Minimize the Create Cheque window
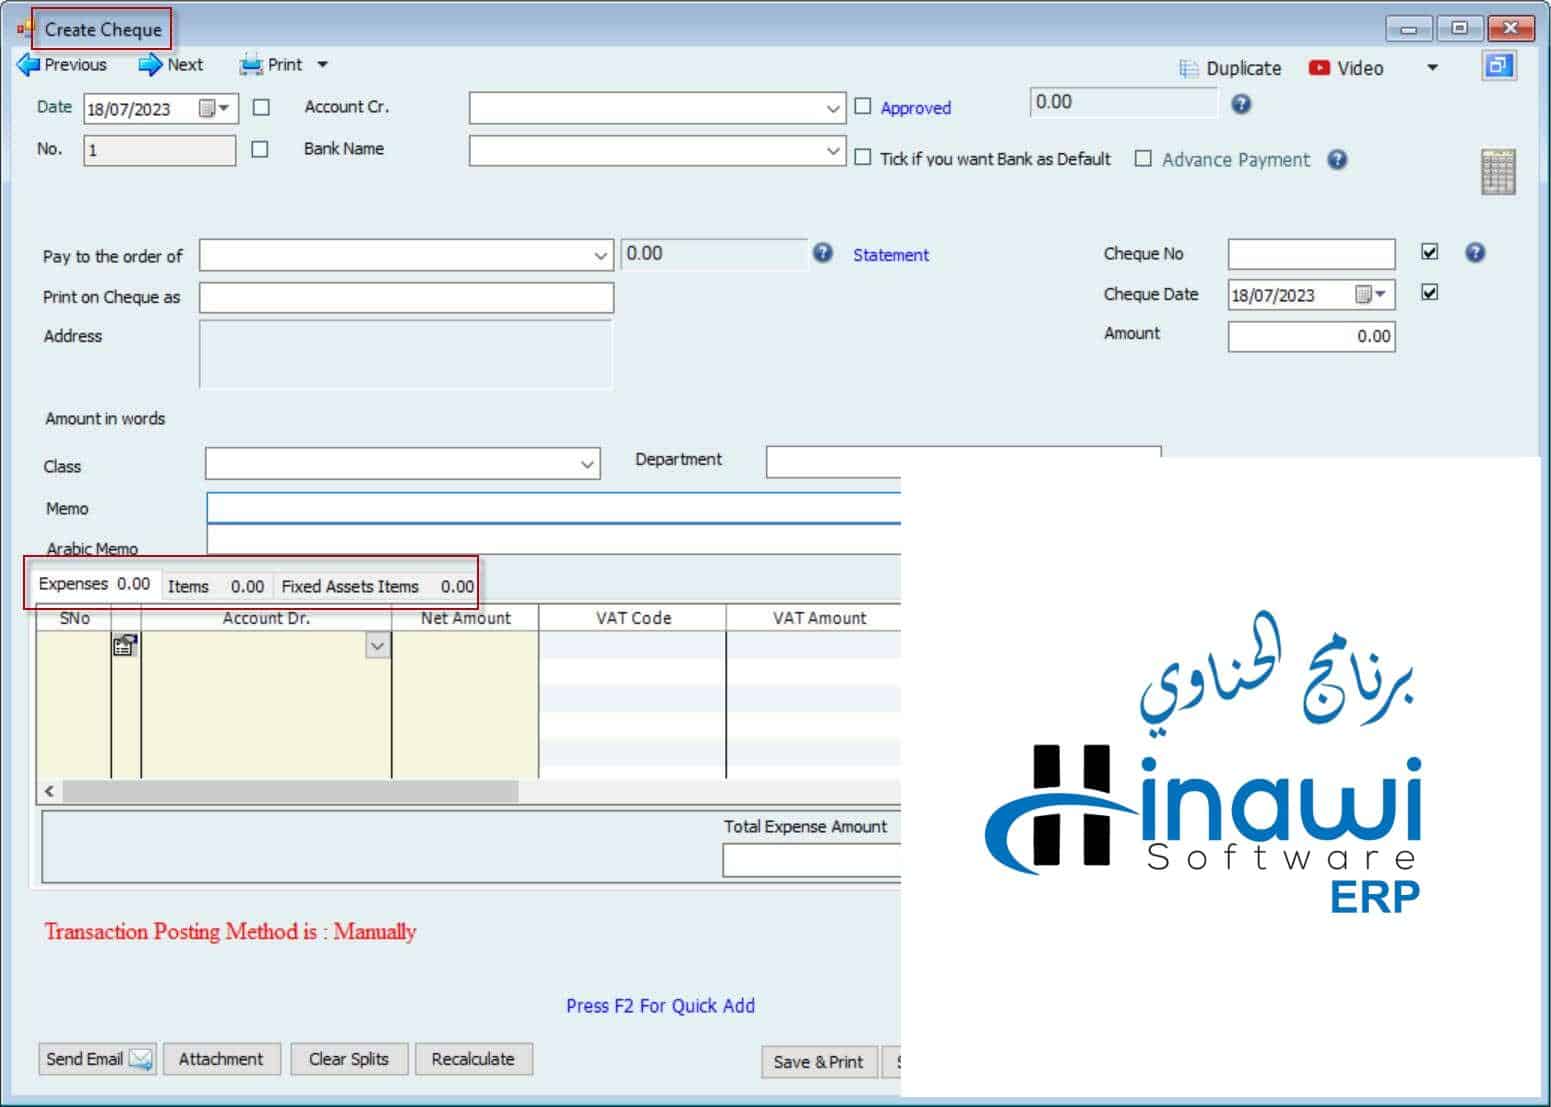The image size is (1551, 1107). pyautogui.click(x=1409, y=28)
